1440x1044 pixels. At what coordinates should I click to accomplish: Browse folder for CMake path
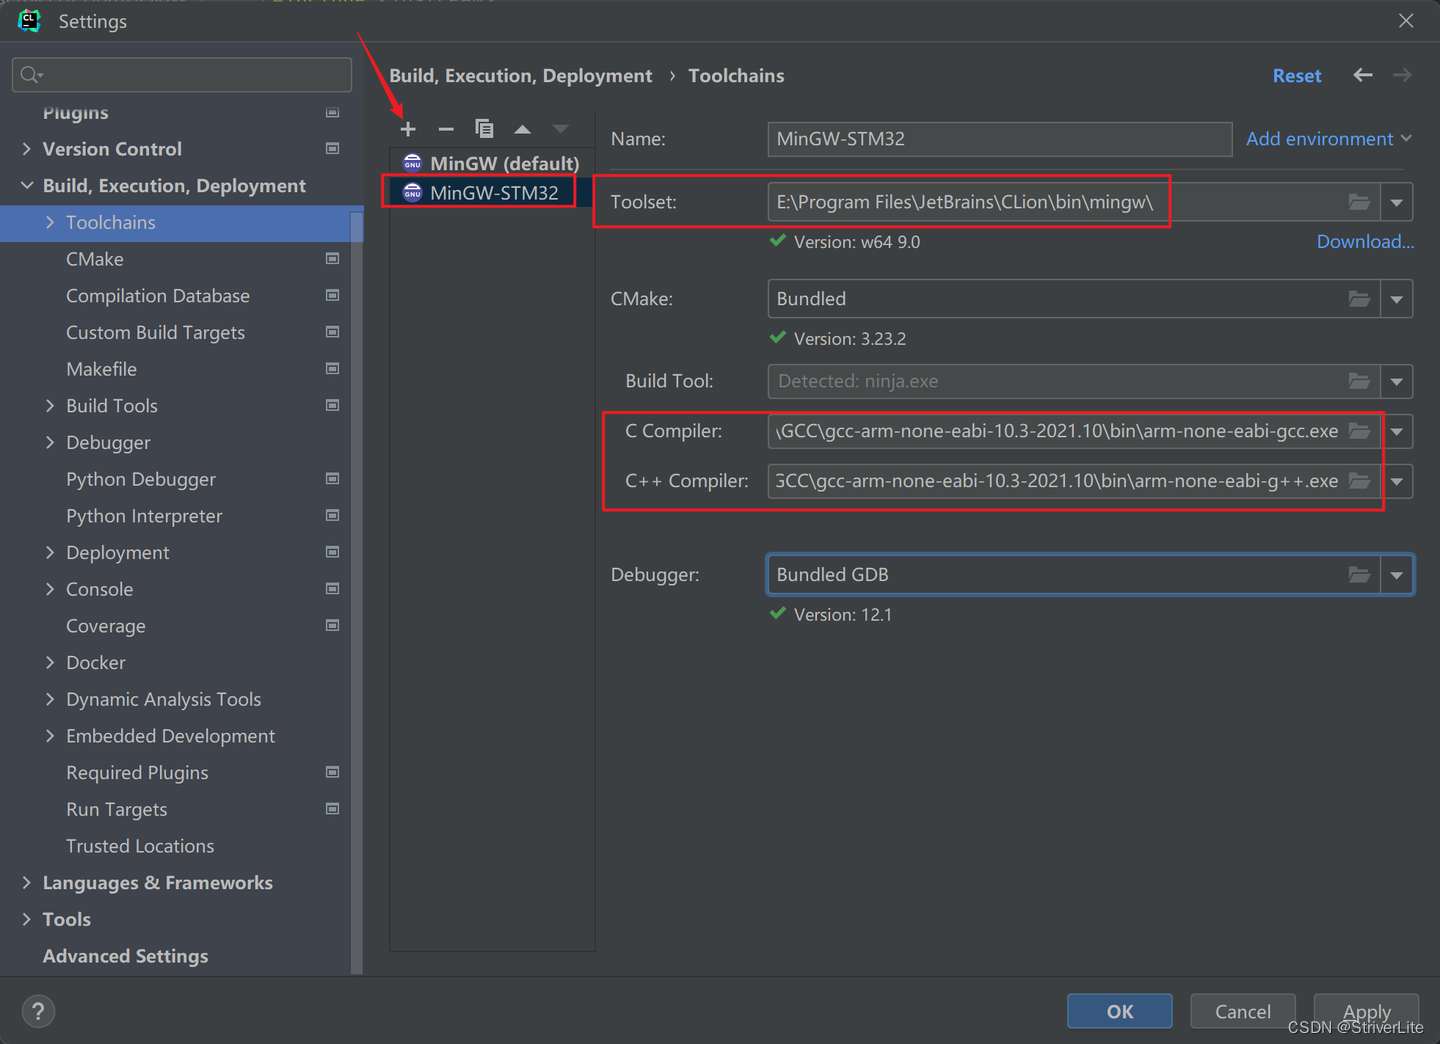[1359, 299]
